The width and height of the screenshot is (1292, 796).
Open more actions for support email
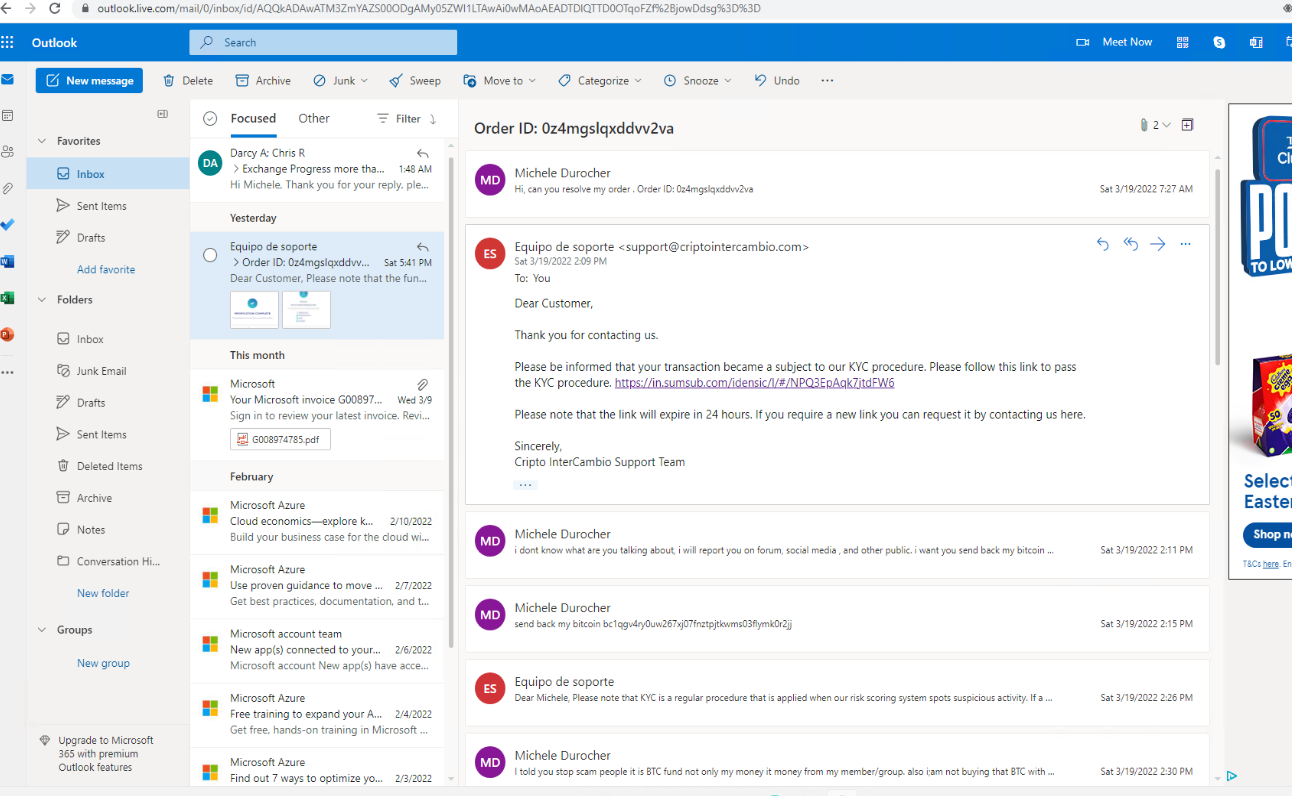pos(1186,244)
